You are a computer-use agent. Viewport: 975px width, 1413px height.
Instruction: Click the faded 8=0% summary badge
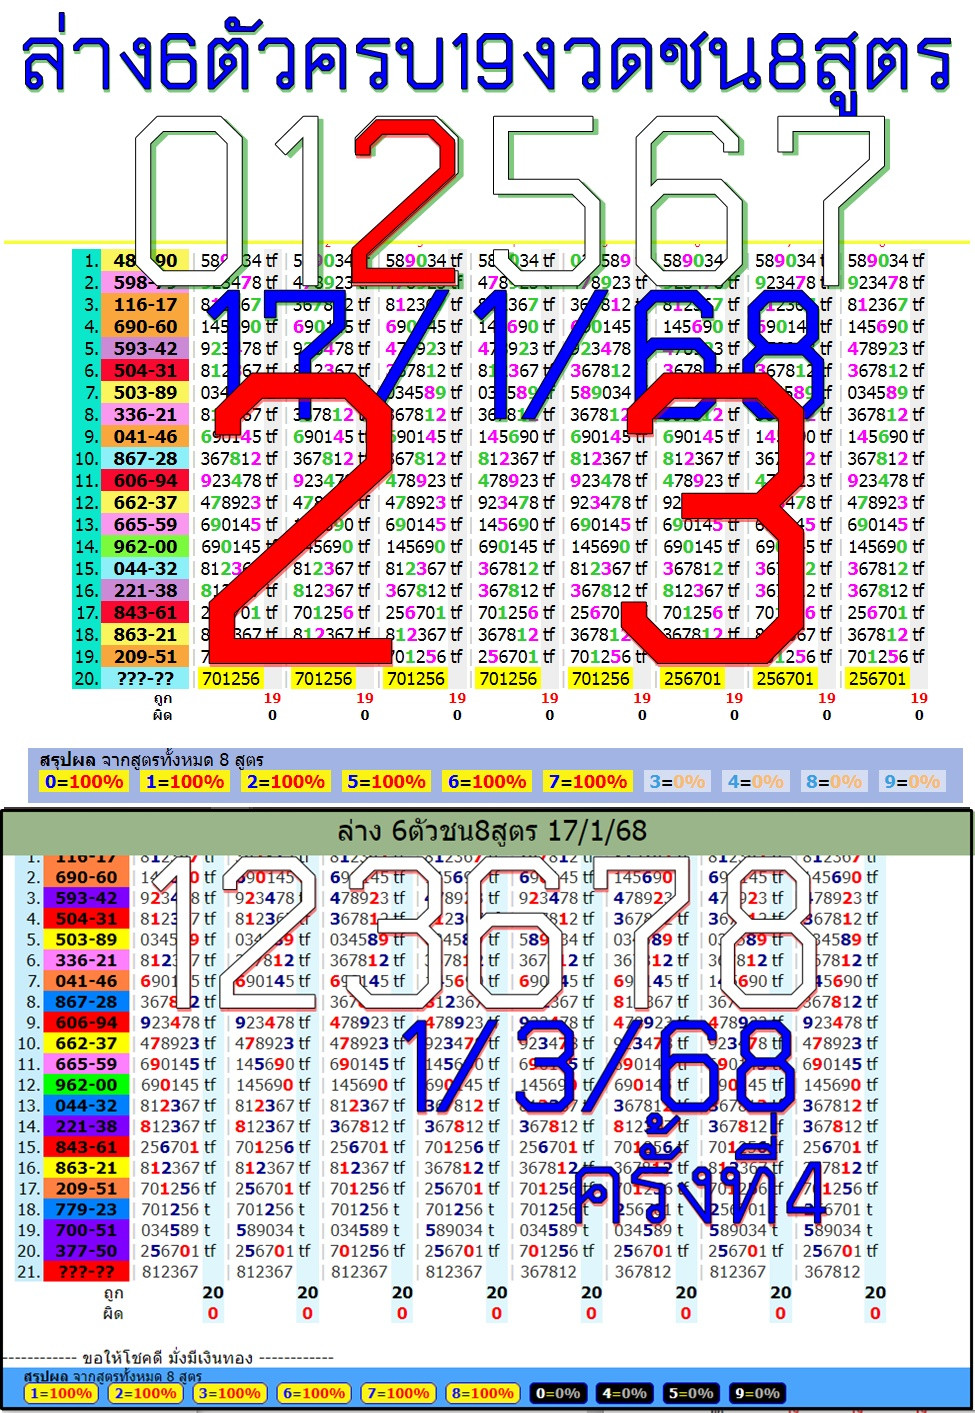coord(834,782)
